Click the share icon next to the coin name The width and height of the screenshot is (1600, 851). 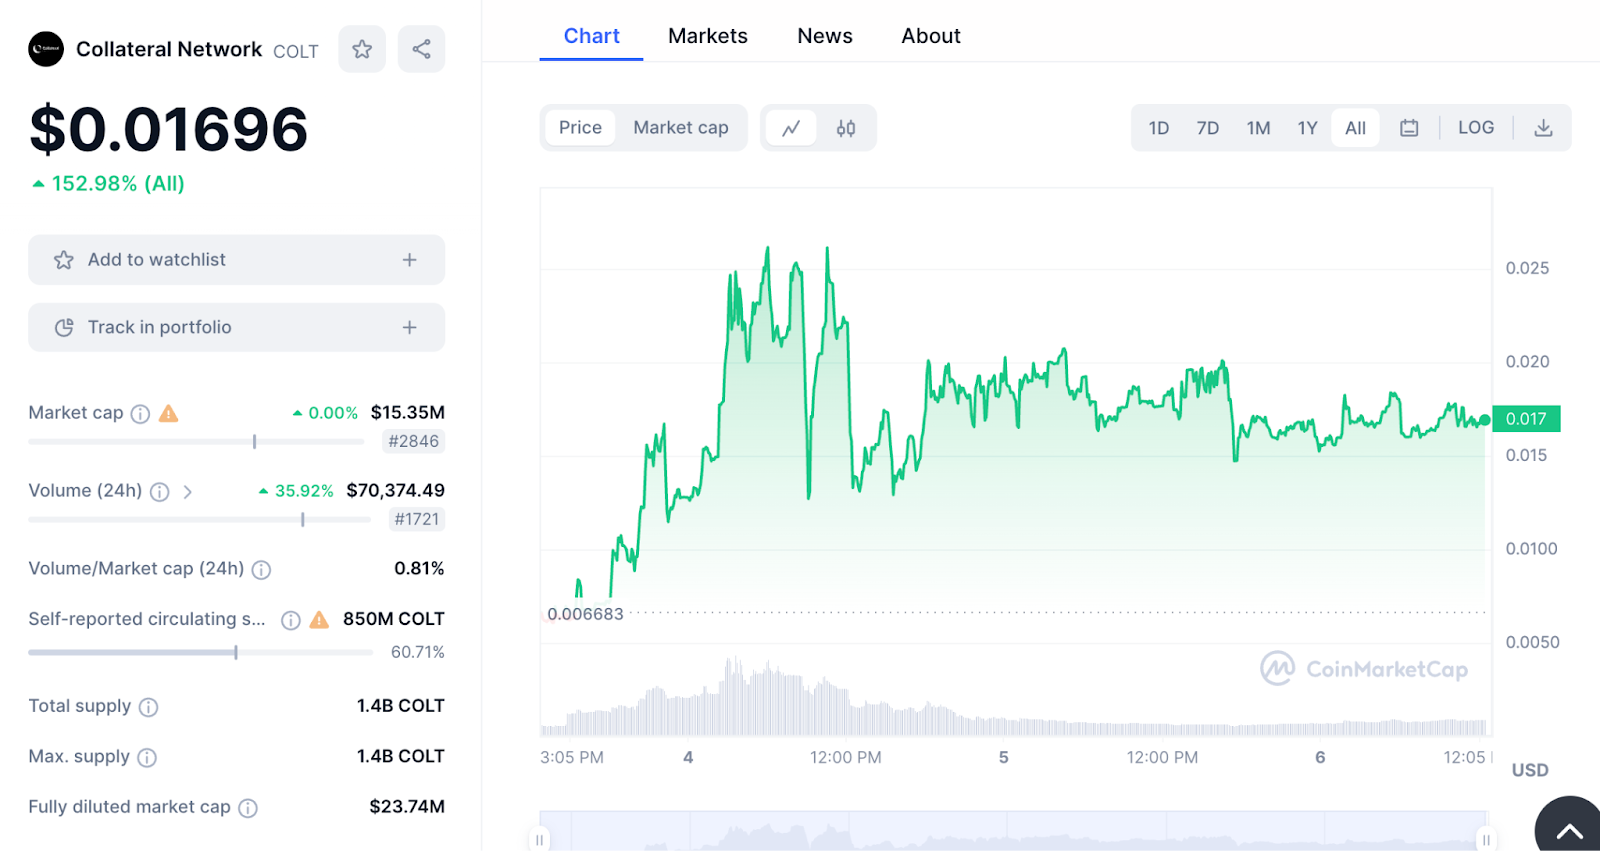[421, 49]
